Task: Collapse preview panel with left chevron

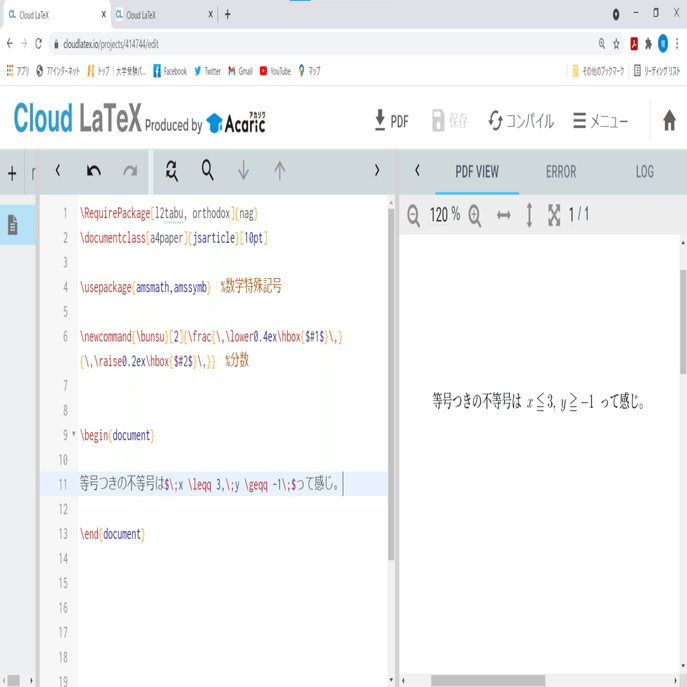Action: (x=417, y=170)
